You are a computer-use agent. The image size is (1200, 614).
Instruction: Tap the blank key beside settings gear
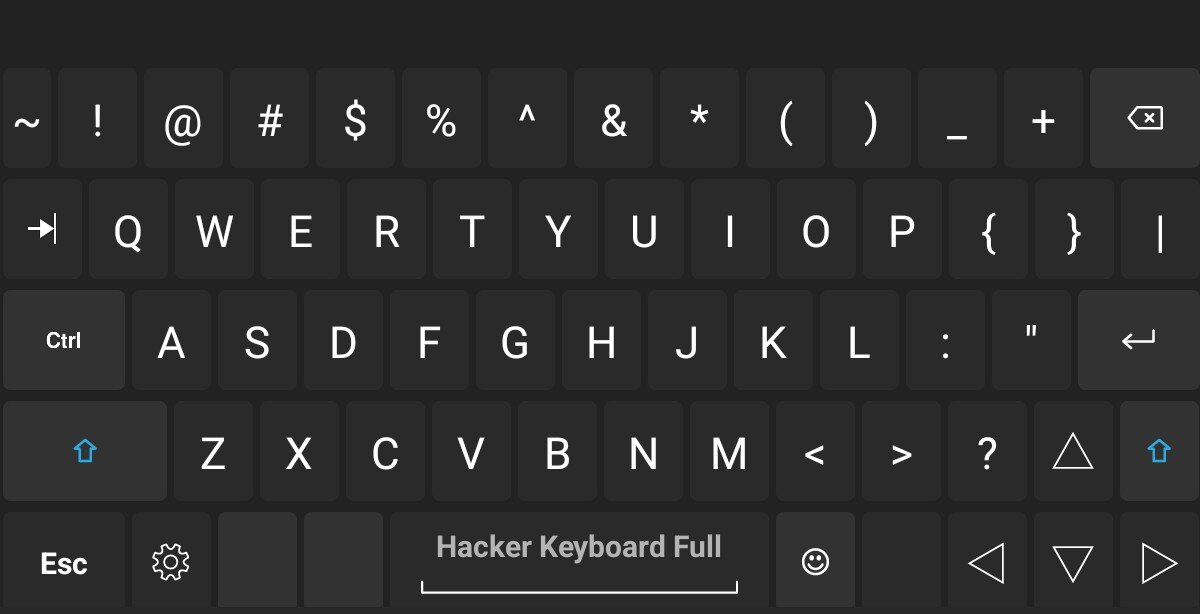[257, 562]
